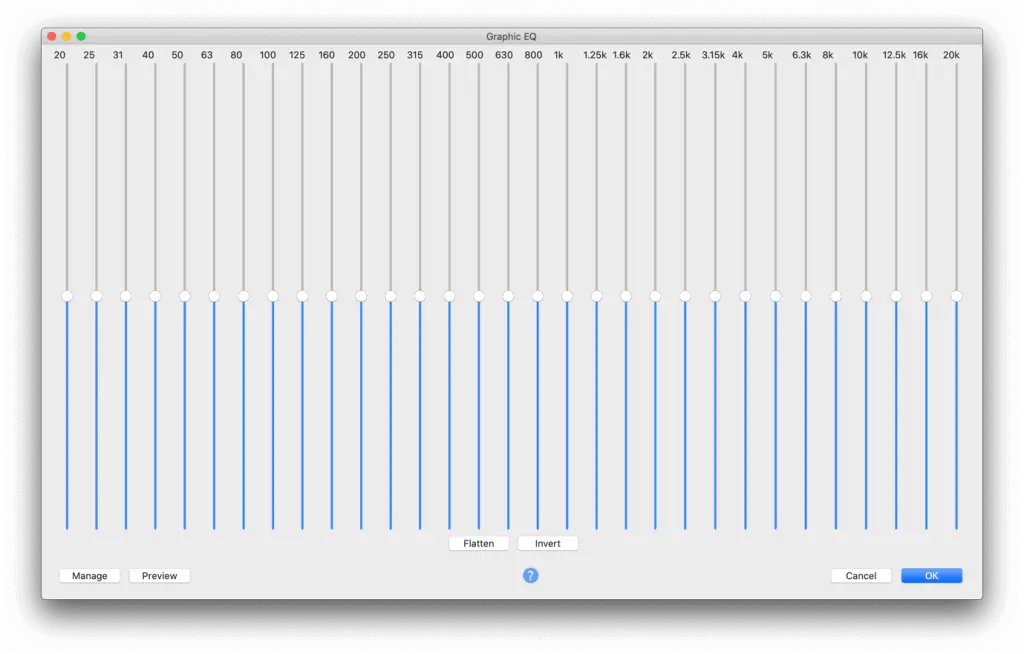Click the 315 Hz slider handle
This screenshot has width=1024, height=654.
click(420, 297)
